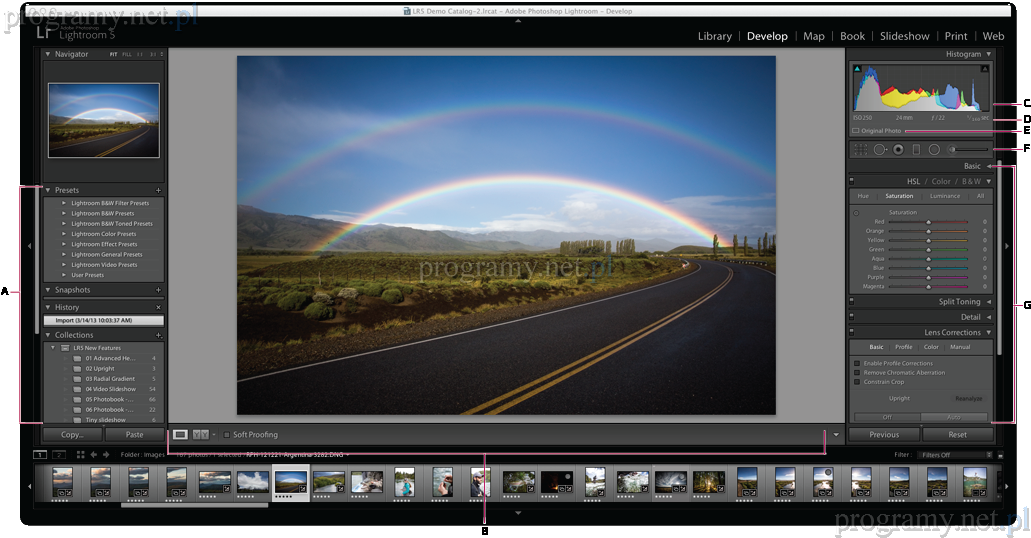The height and width of the screenshot is (538, 1031).
Task: Toggle highlight clipping indicator in histogram
Action: pos(984,68)
